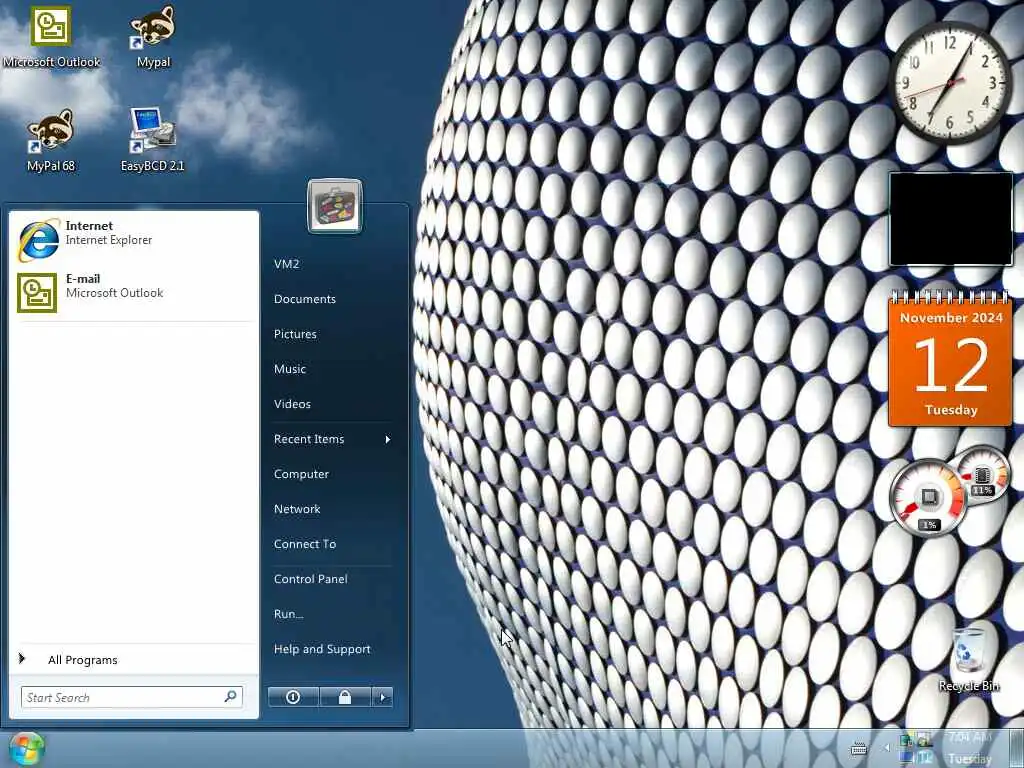
Task: Click in the Start Search field
Action: click(131, 697)
